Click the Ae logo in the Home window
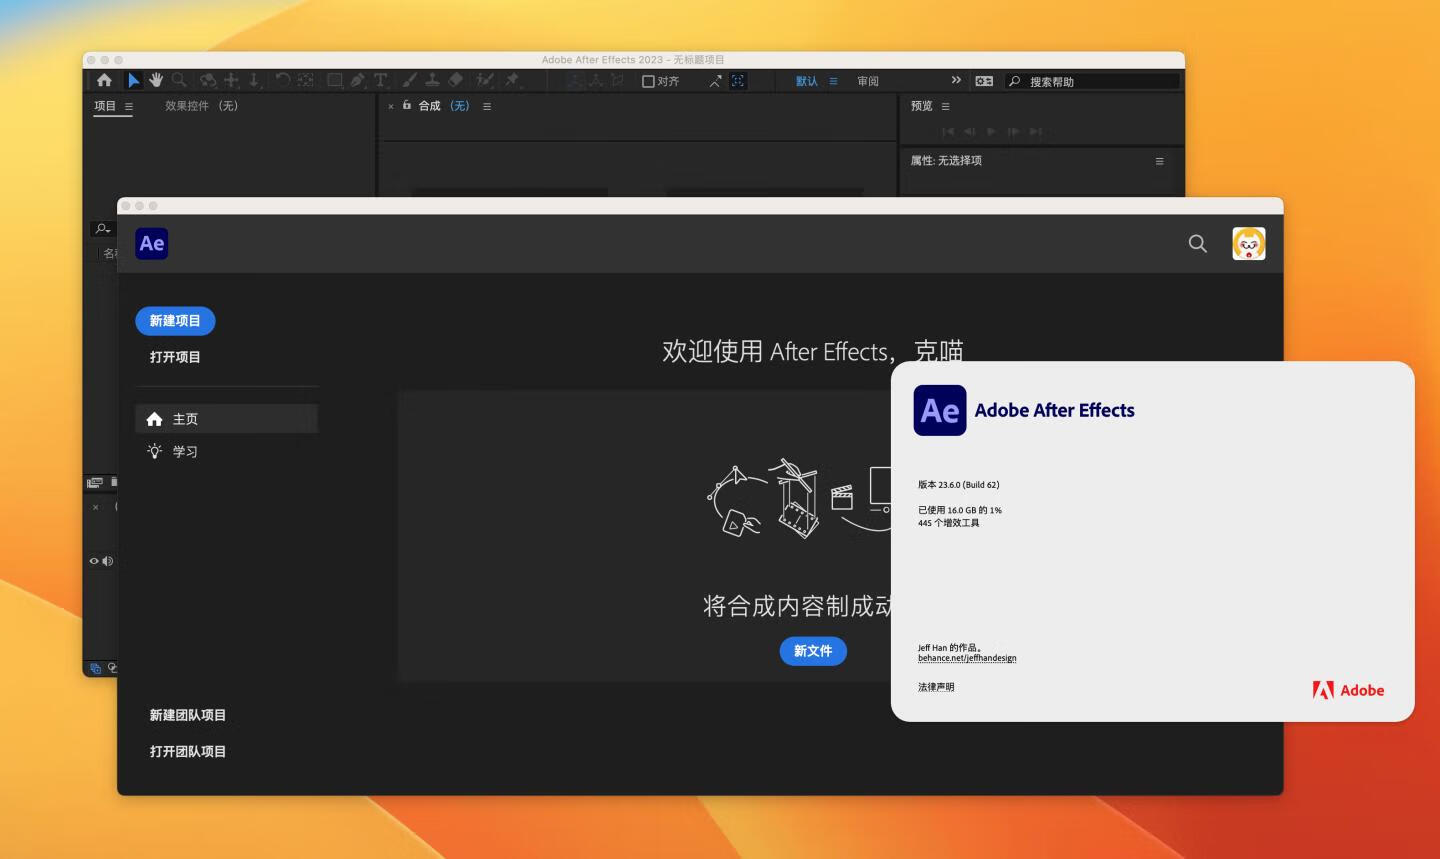 click(x=152, y=243)
